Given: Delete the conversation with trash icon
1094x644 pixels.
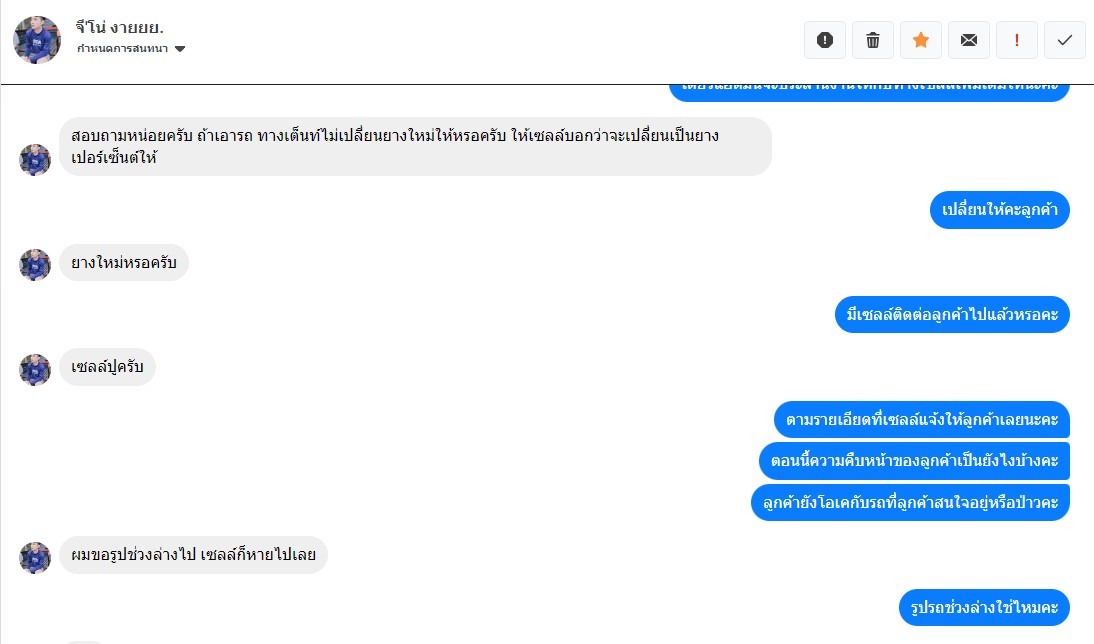Looking at the screenshot, I should (873, 40).
